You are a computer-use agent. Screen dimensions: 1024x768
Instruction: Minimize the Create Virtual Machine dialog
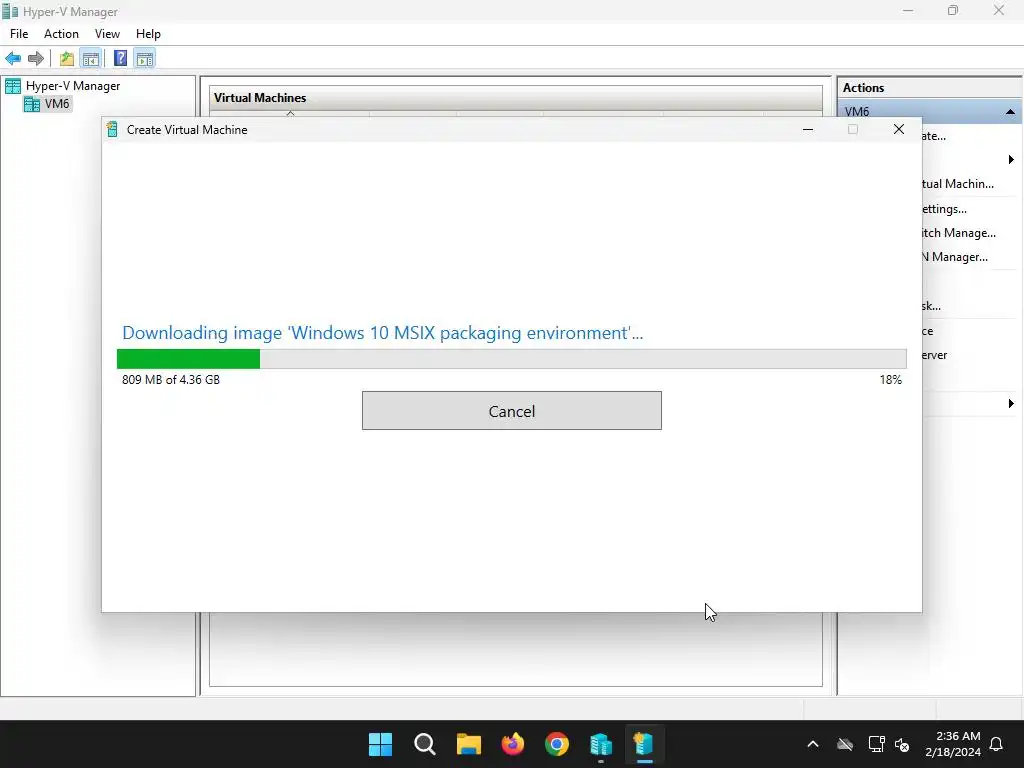(808, 129)
